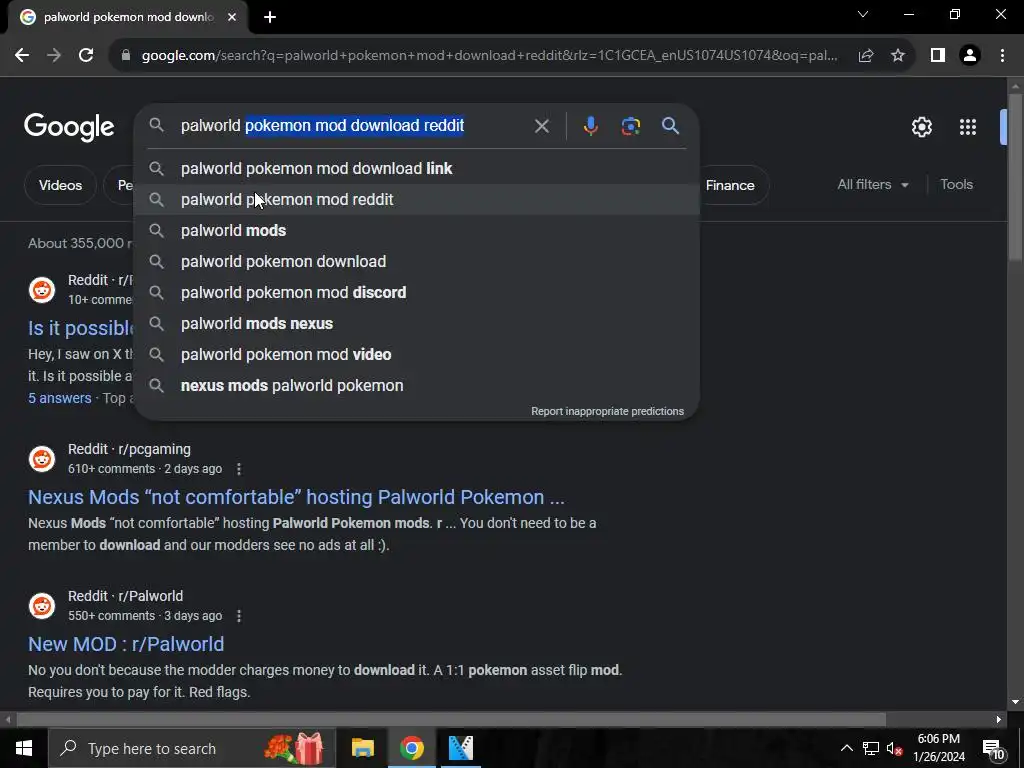Click the browser forward arrow
The image size is (1024, 768).
54,56
